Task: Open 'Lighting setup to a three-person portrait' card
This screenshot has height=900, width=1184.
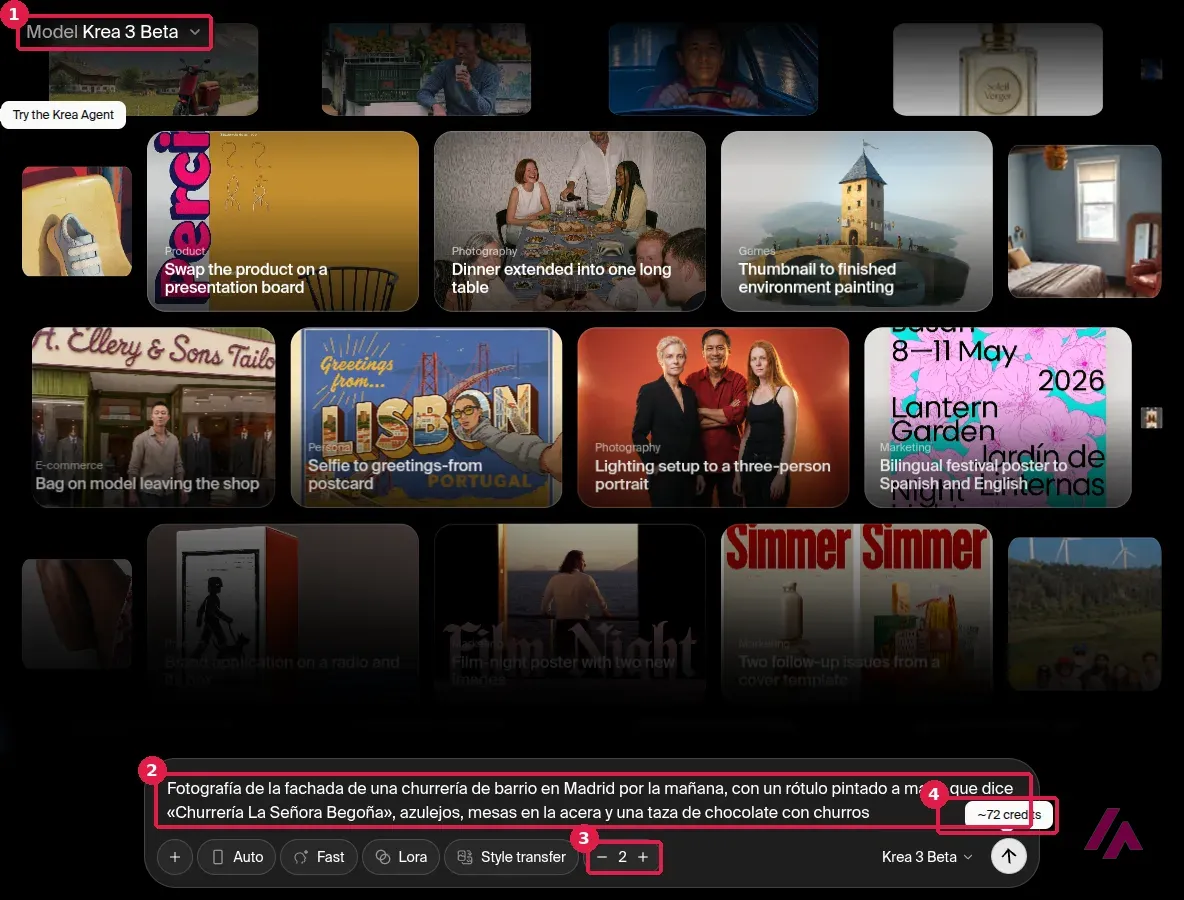Action: tap(714, 418)
